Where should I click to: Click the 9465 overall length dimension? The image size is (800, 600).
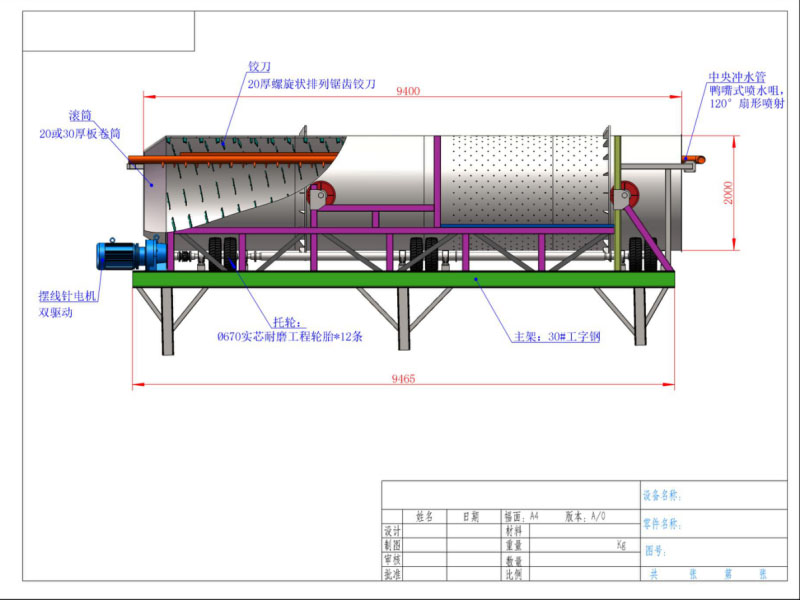coord(401,378)
